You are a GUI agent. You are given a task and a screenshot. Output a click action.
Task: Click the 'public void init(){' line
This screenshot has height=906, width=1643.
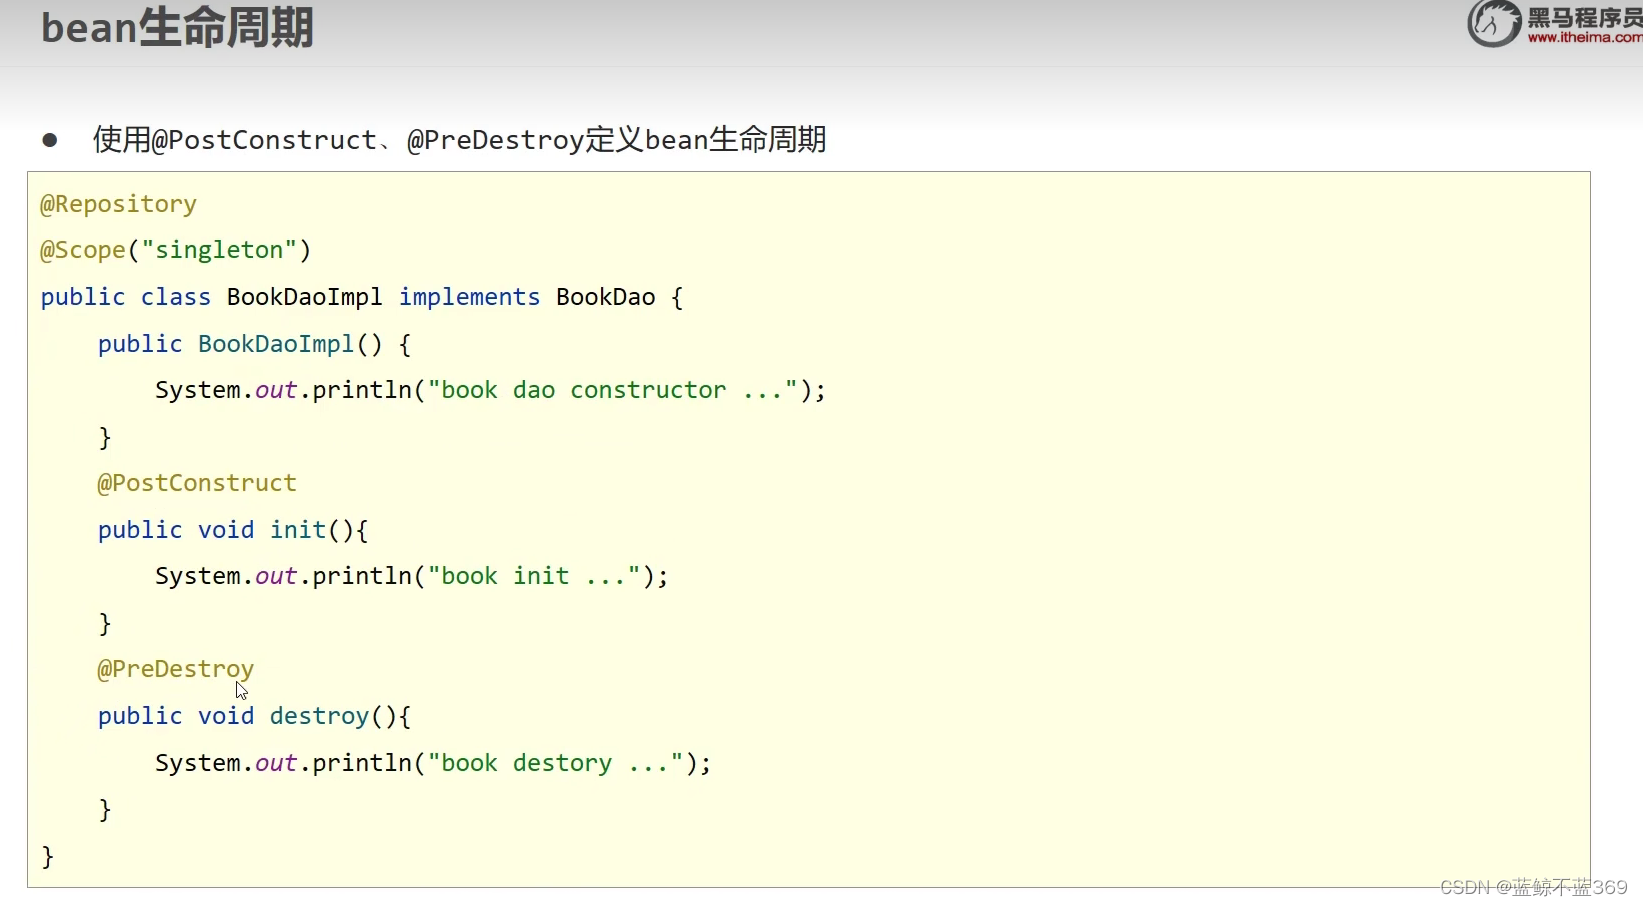233,530
